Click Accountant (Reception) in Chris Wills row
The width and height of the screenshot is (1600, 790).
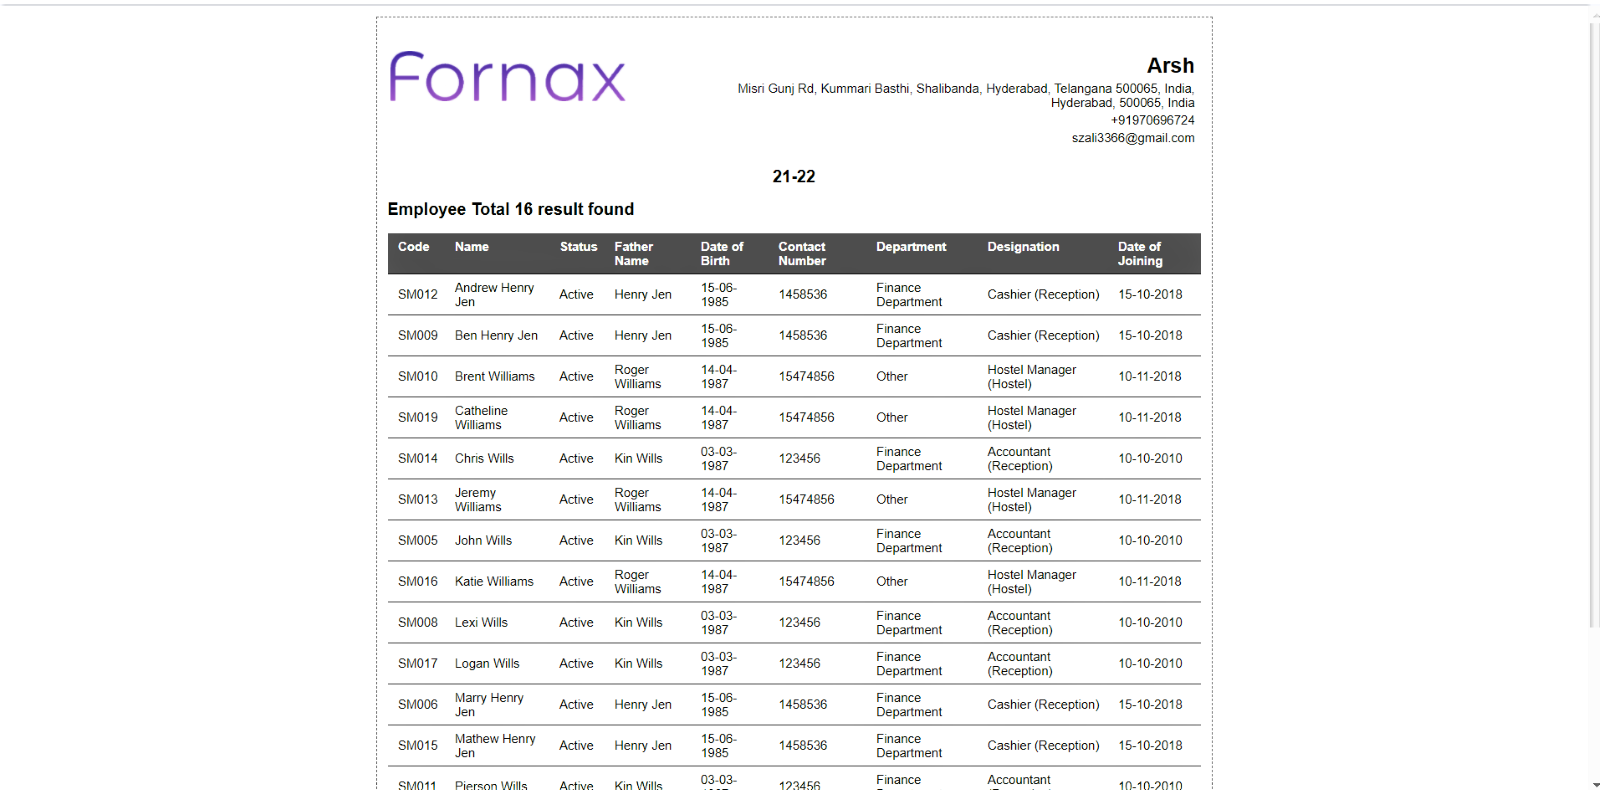(x=1020, y=459)
